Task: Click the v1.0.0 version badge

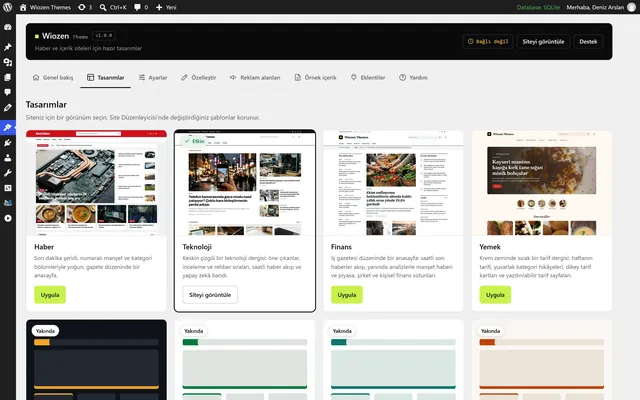Action: click(x=104, y=36)
